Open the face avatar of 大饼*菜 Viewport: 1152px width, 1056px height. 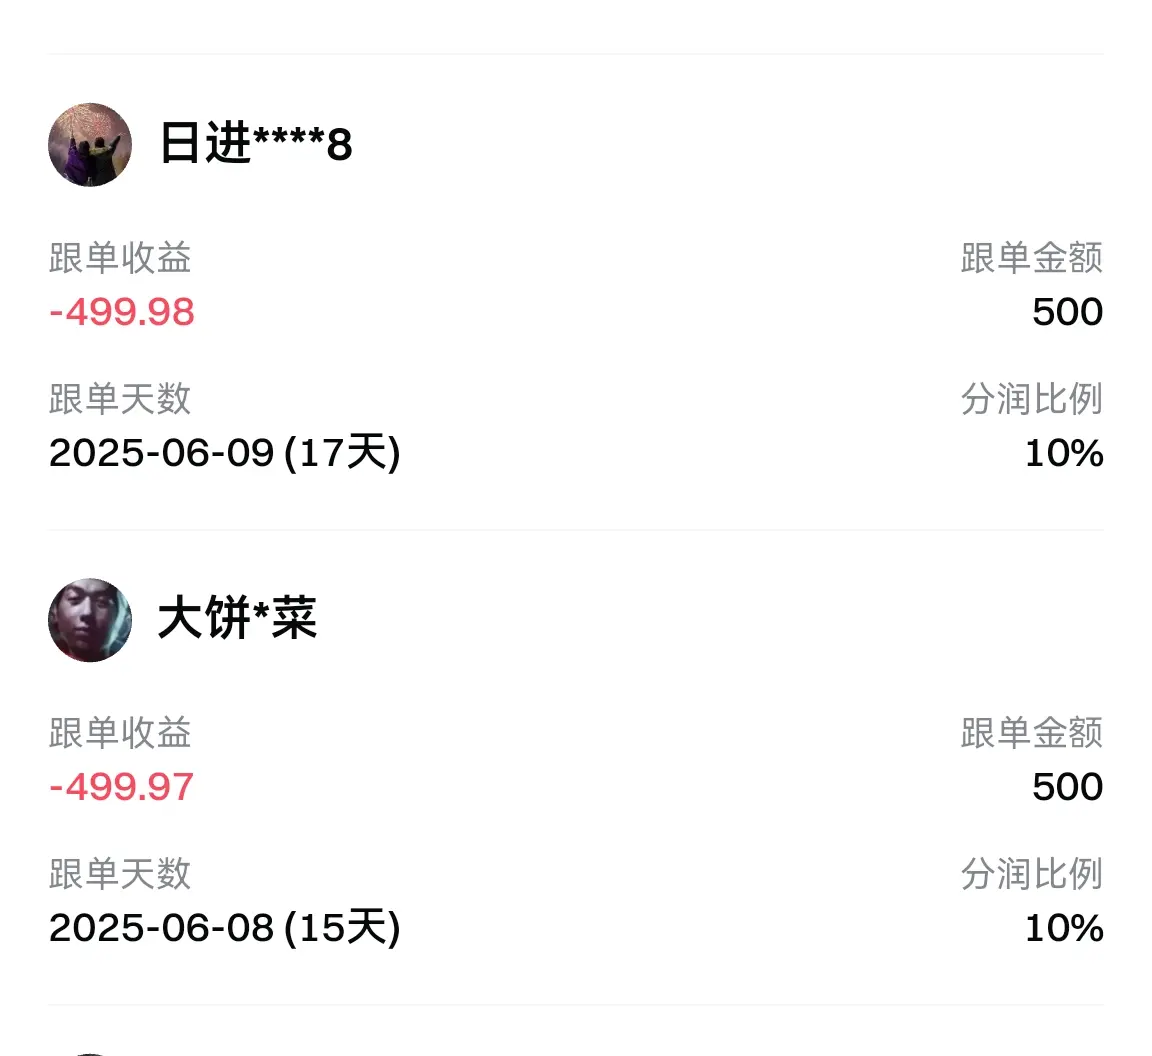point(90,620)
